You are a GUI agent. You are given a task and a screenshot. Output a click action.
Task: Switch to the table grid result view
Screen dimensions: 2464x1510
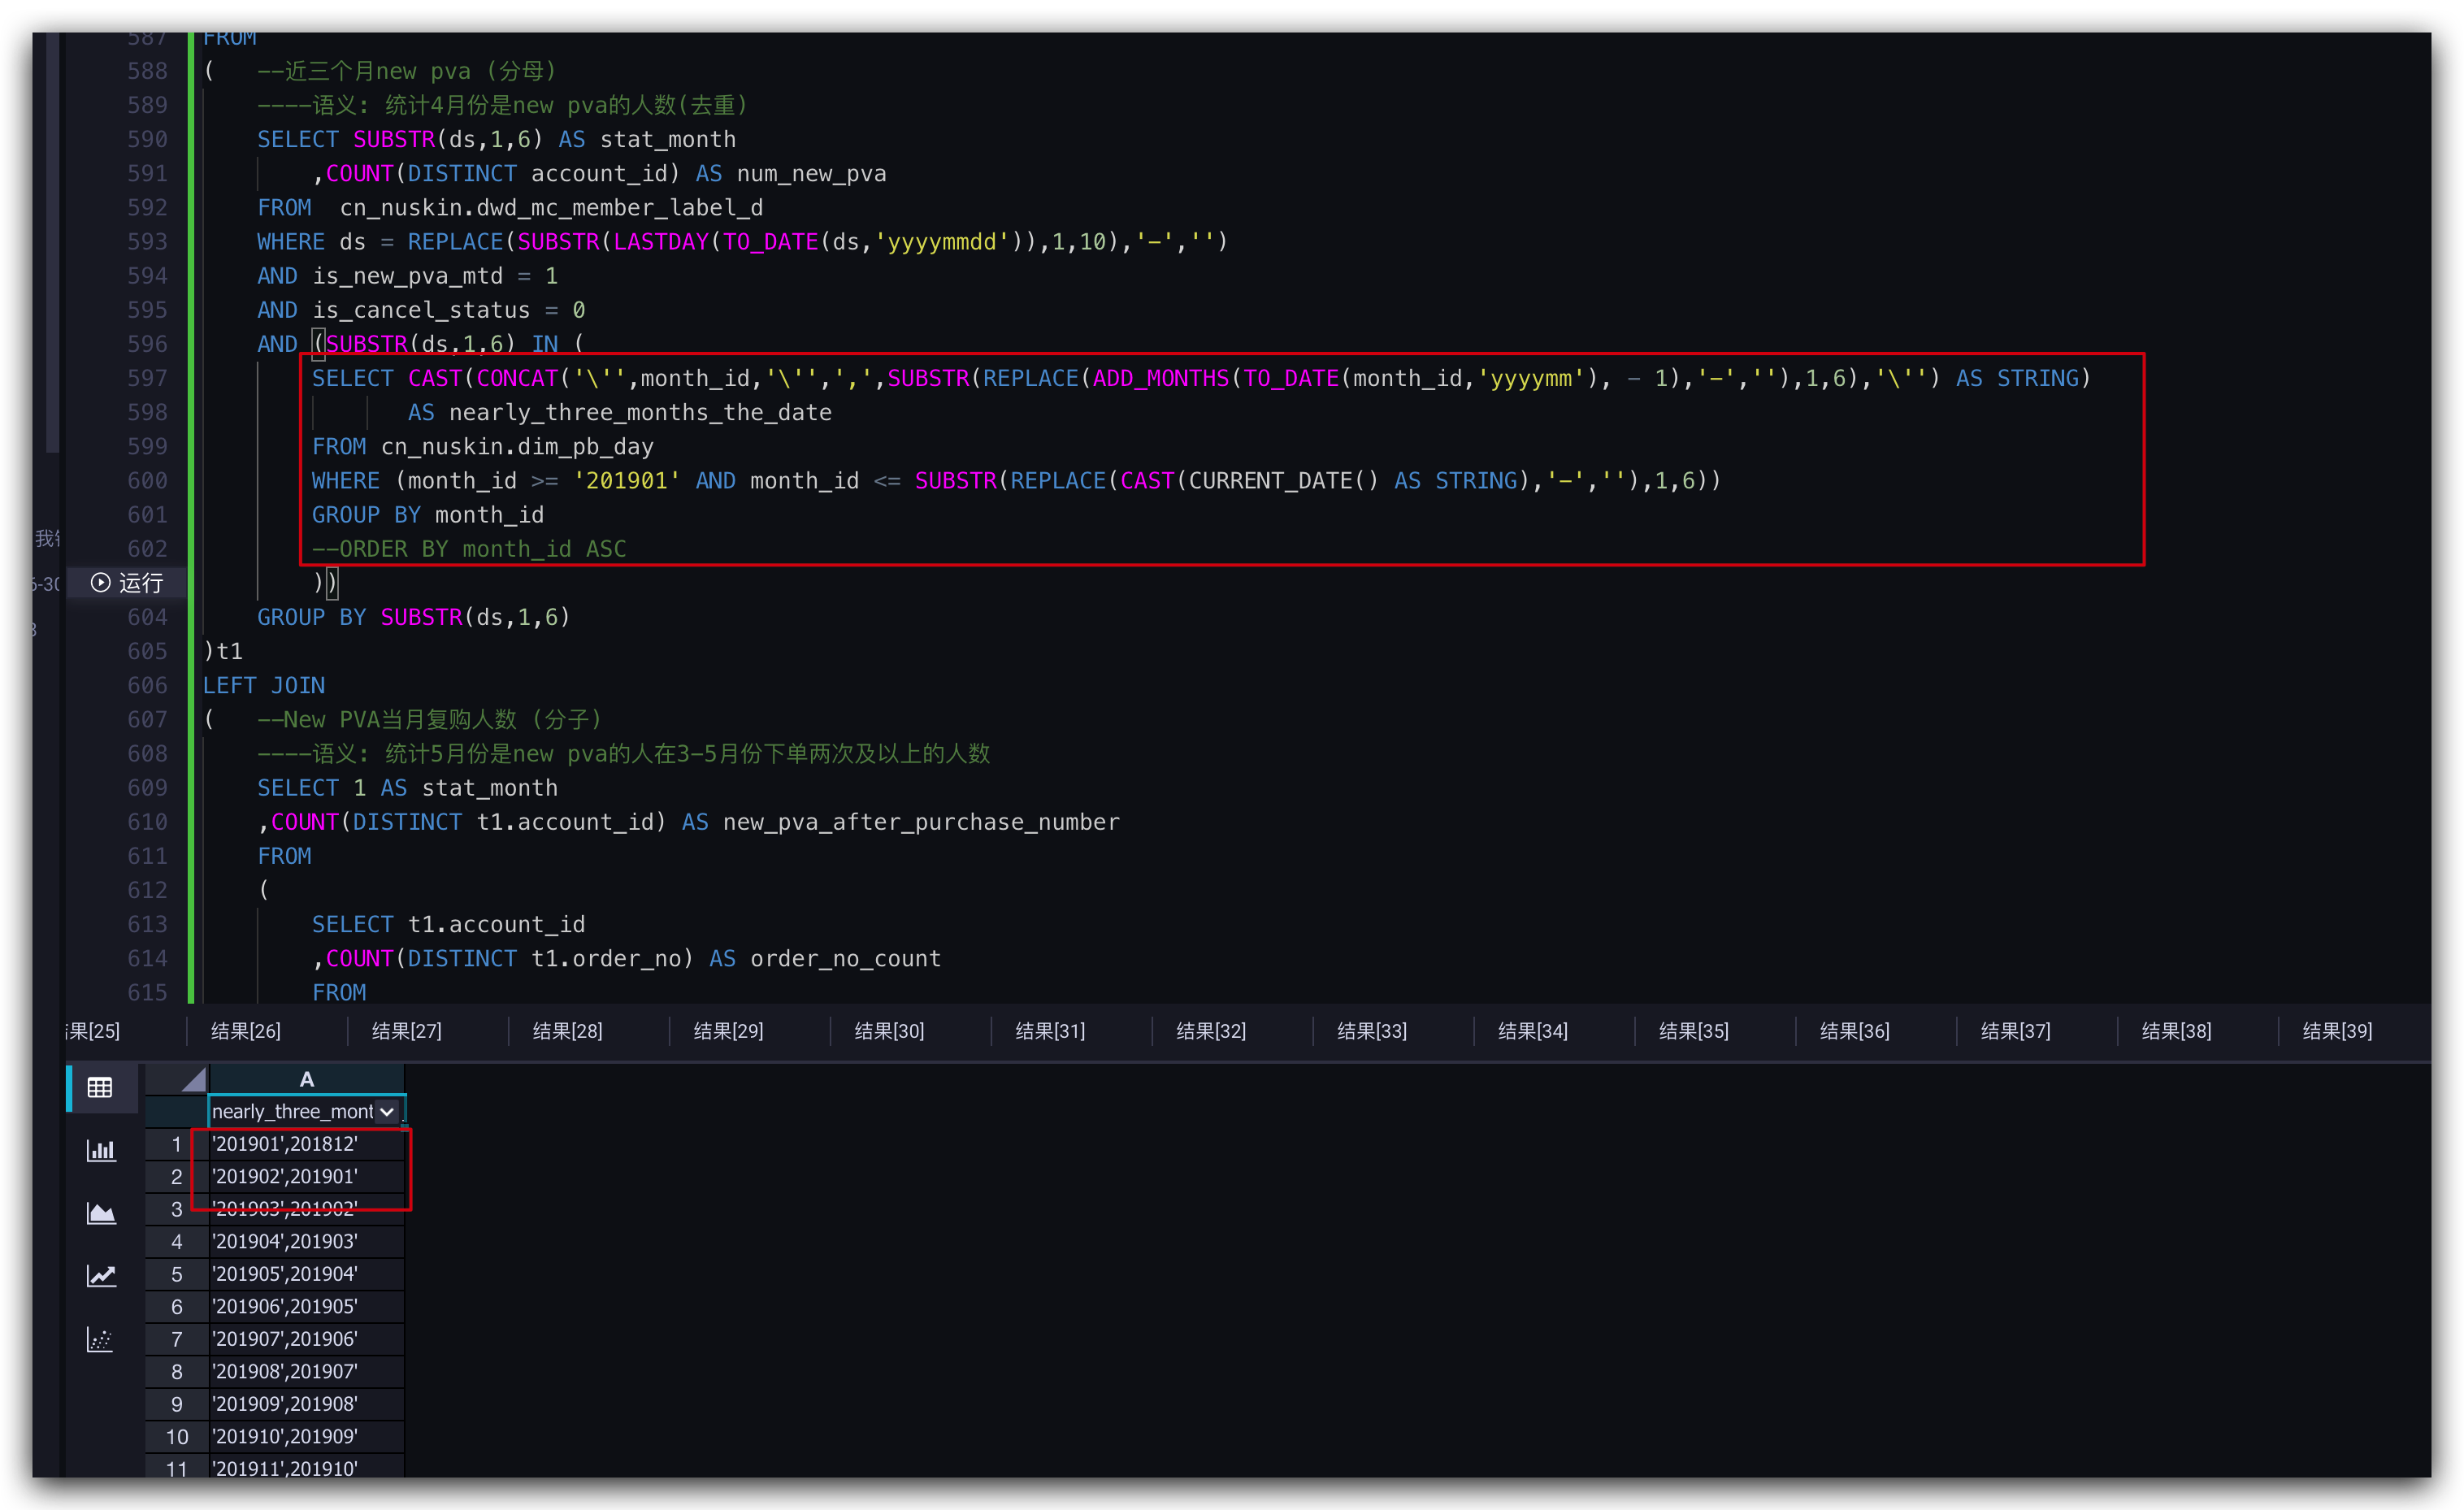(100, 1087)
